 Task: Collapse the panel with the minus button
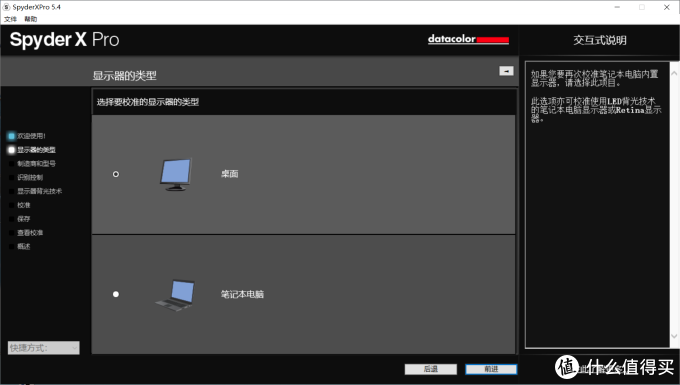click(x=506, y=71)
